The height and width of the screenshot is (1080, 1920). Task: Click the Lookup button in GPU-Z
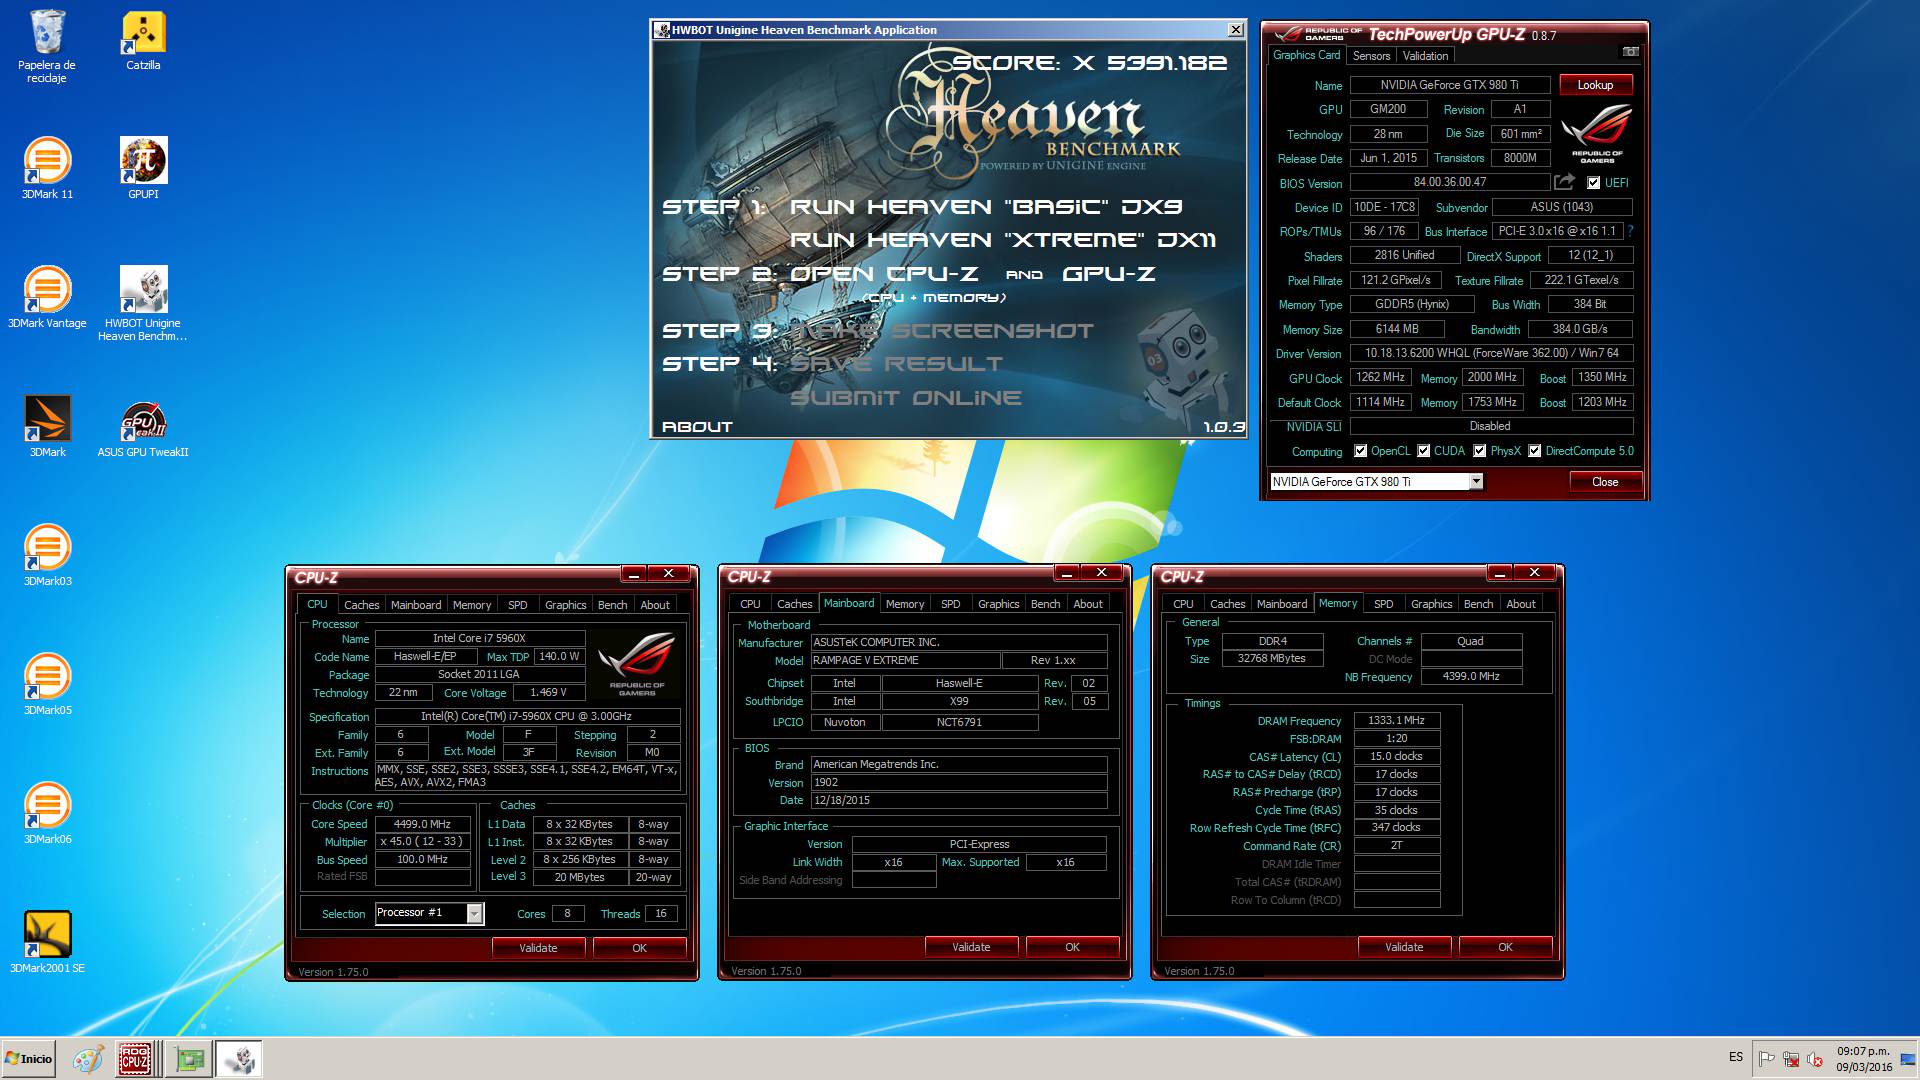tap(1595, 85)
